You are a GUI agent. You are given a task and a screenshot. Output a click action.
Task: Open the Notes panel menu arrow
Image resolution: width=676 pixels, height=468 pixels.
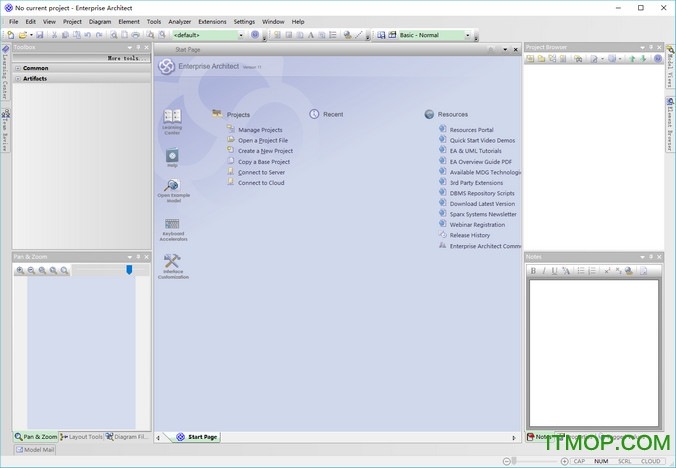642,257
